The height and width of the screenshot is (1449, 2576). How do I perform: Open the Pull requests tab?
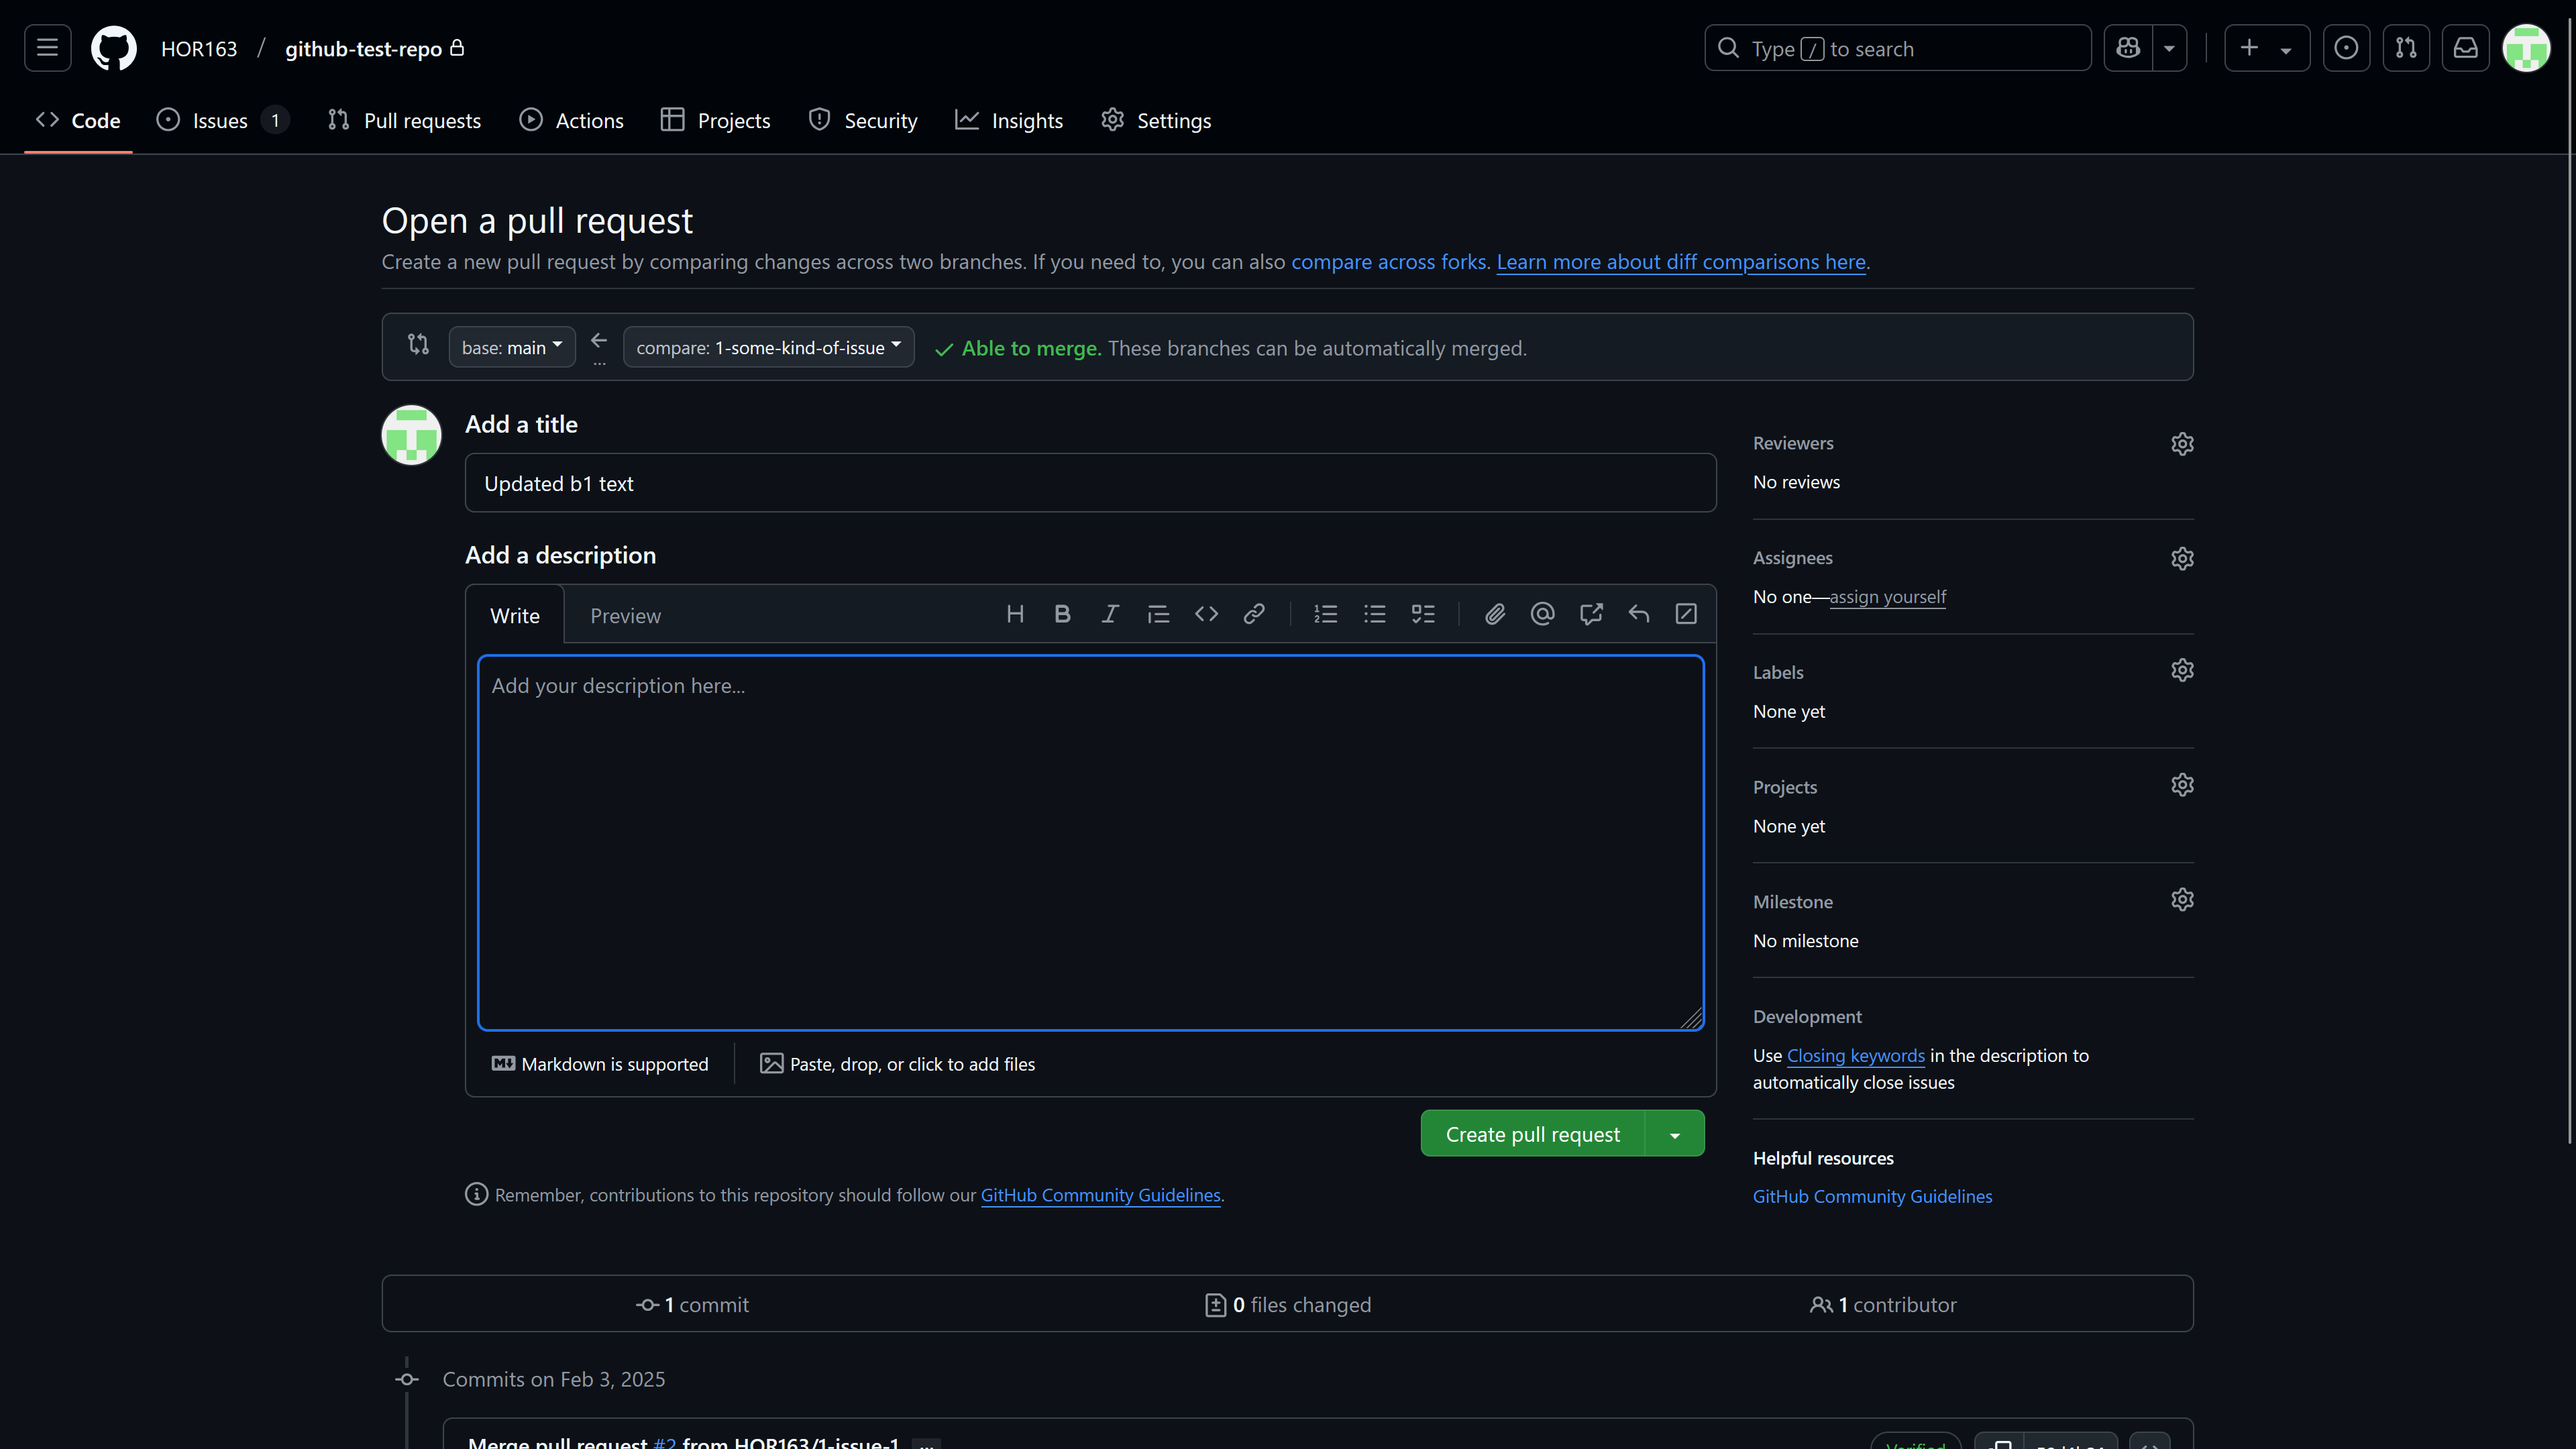click(404, 121)
